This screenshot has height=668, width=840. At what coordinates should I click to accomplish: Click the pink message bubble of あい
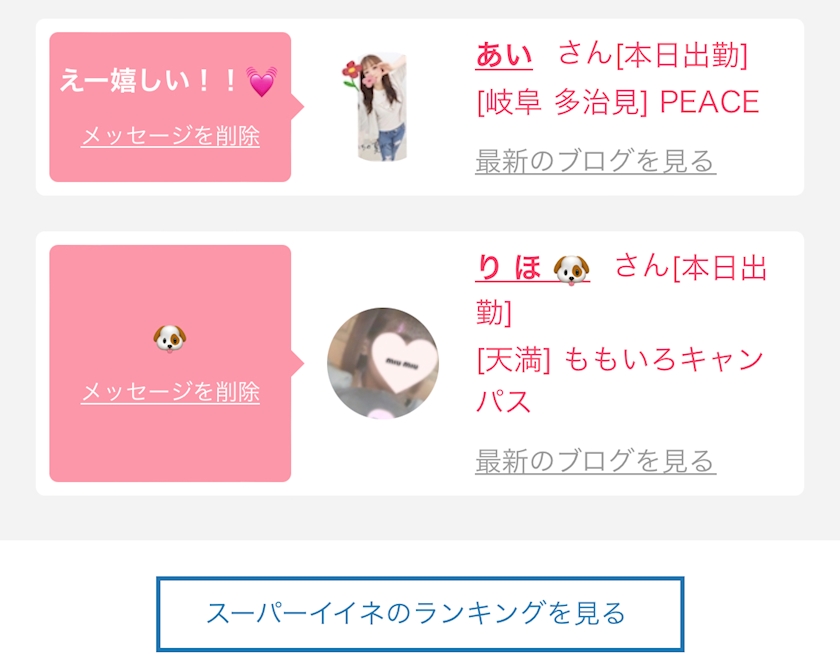pyautogui.click(x=170, y=107)
